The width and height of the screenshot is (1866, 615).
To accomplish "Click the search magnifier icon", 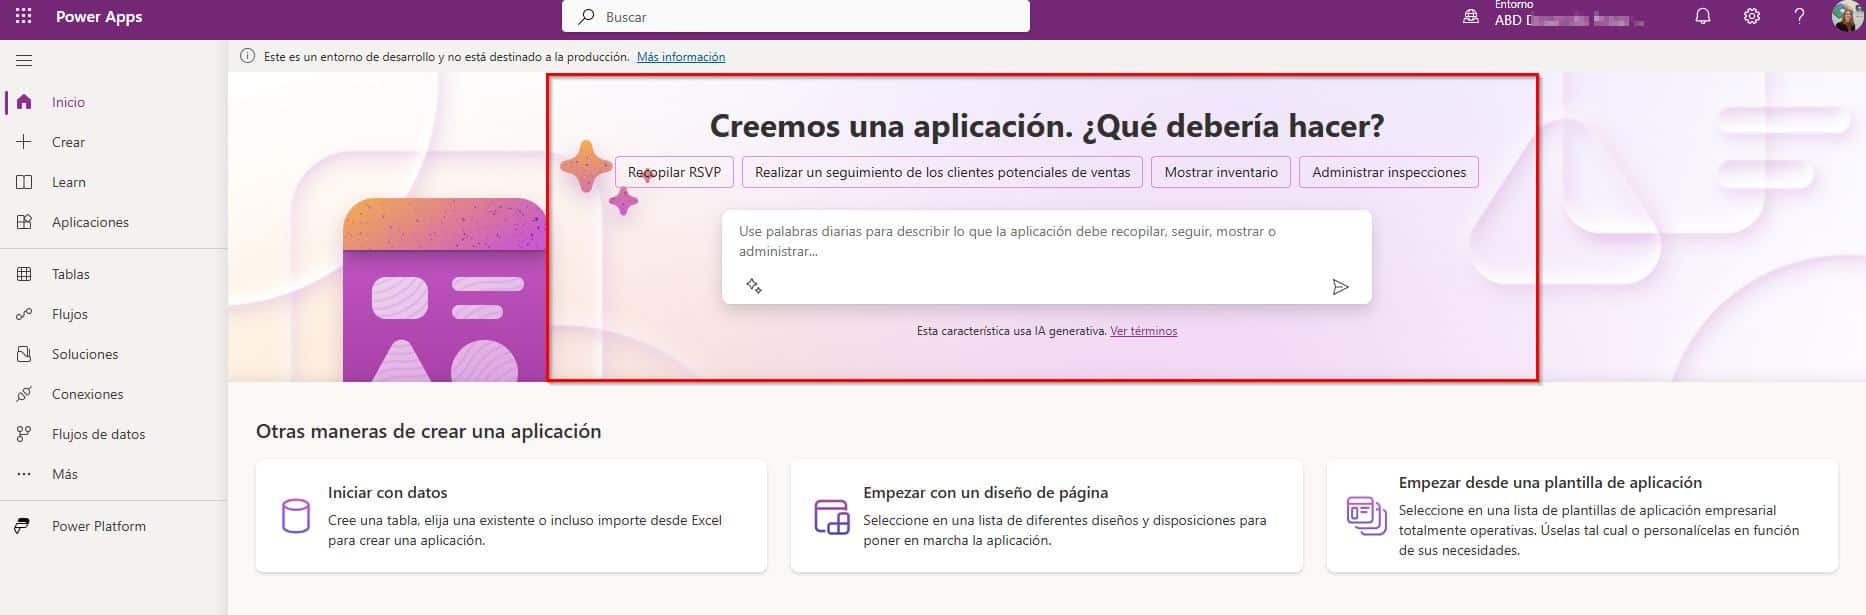I will coord(587,16).
